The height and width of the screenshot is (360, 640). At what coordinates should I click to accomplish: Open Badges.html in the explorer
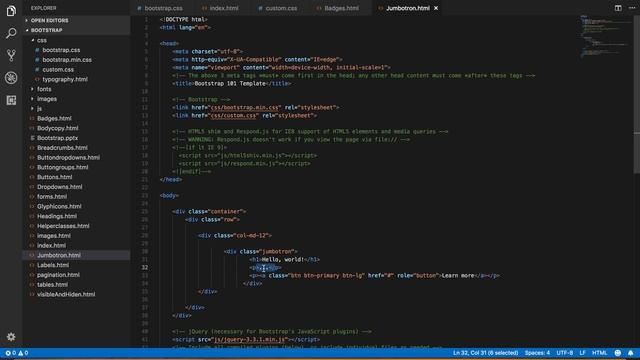pyautogui.click(x=54, y=118)
